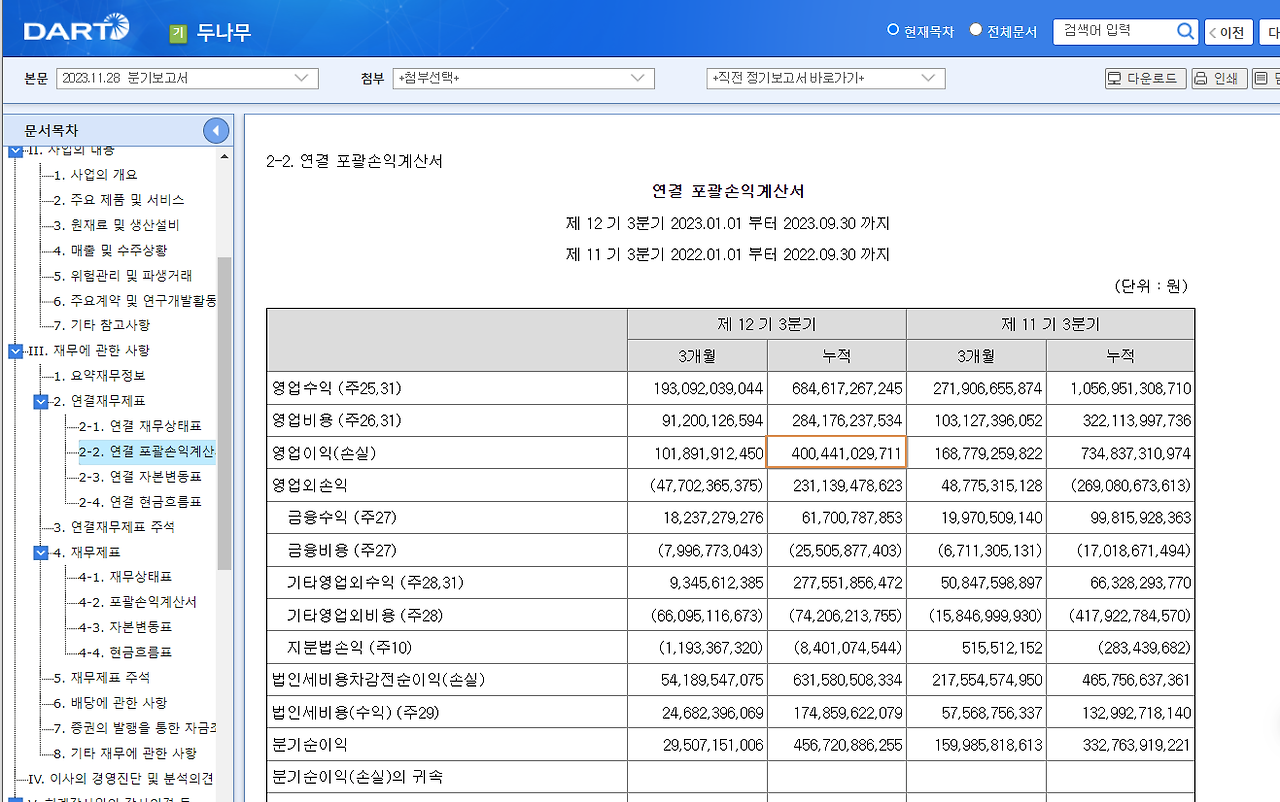Click the green company type badge beside 두나무
1280x802 pixels.
tap(178, 32)
